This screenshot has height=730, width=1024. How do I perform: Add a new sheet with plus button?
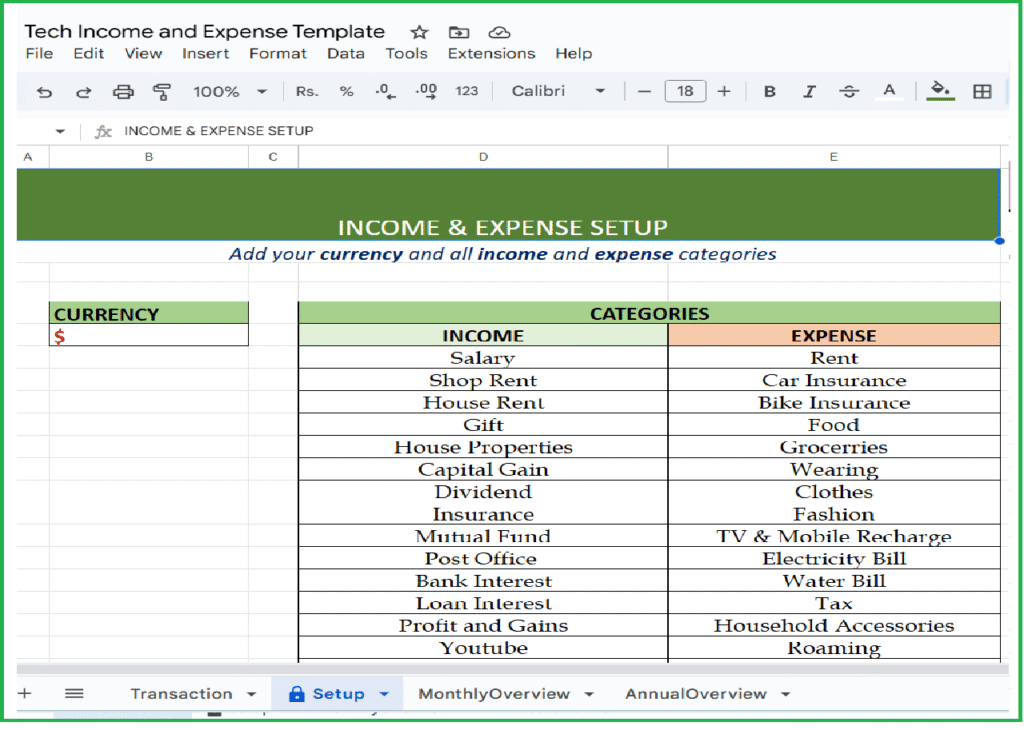(x=25, y=693)
